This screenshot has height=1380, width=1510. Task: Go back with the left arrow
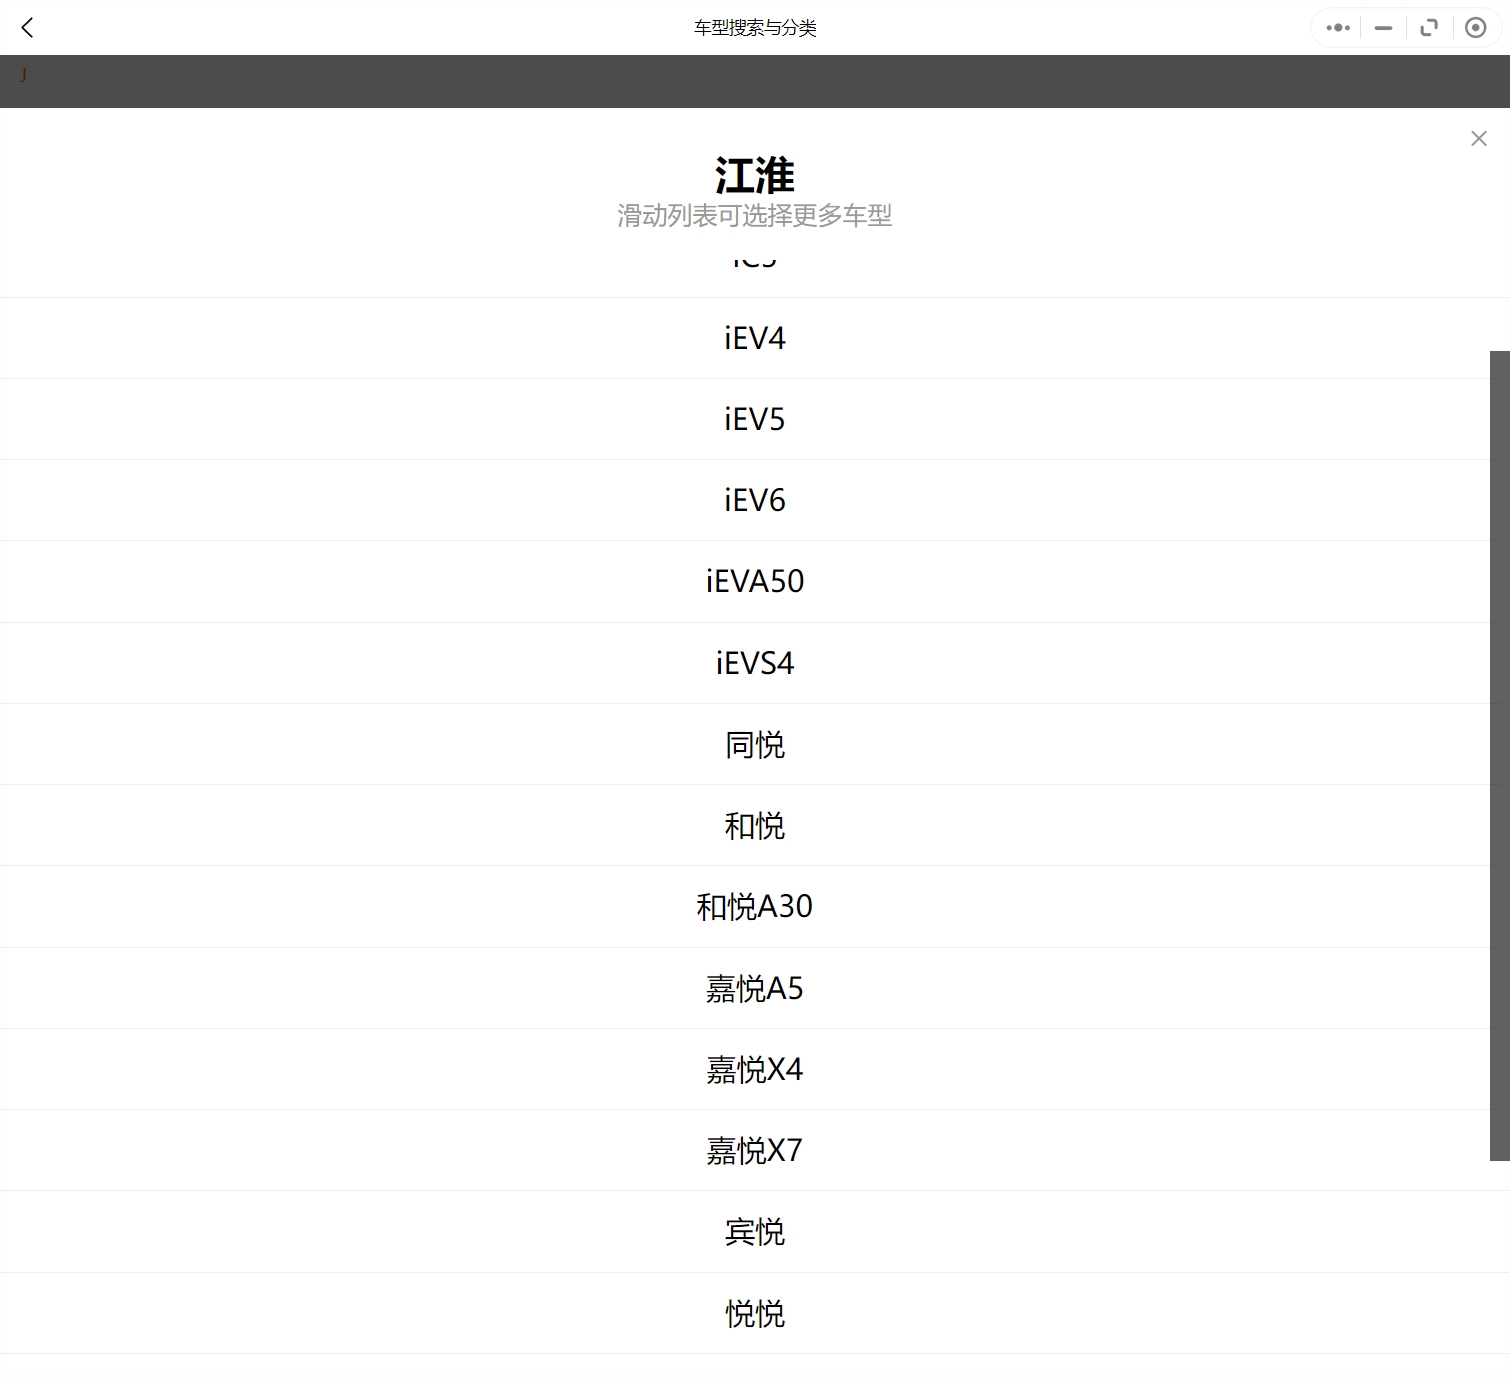(27, 27)
